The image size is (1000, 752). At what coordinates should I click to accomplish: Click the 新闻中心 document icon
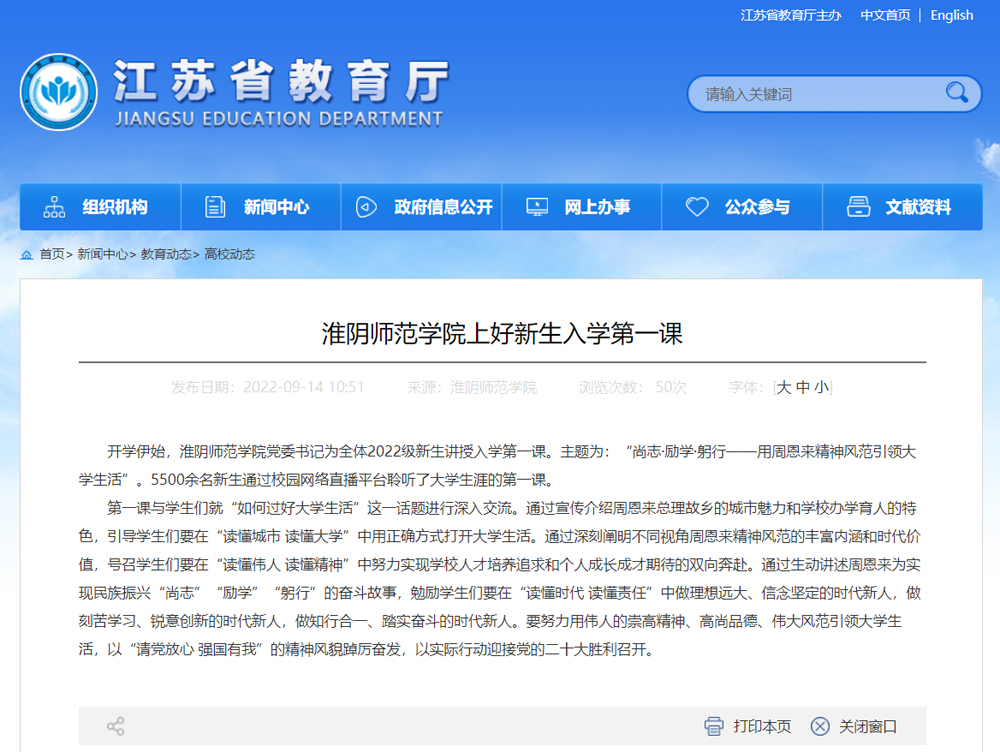(x=215, y=207)
